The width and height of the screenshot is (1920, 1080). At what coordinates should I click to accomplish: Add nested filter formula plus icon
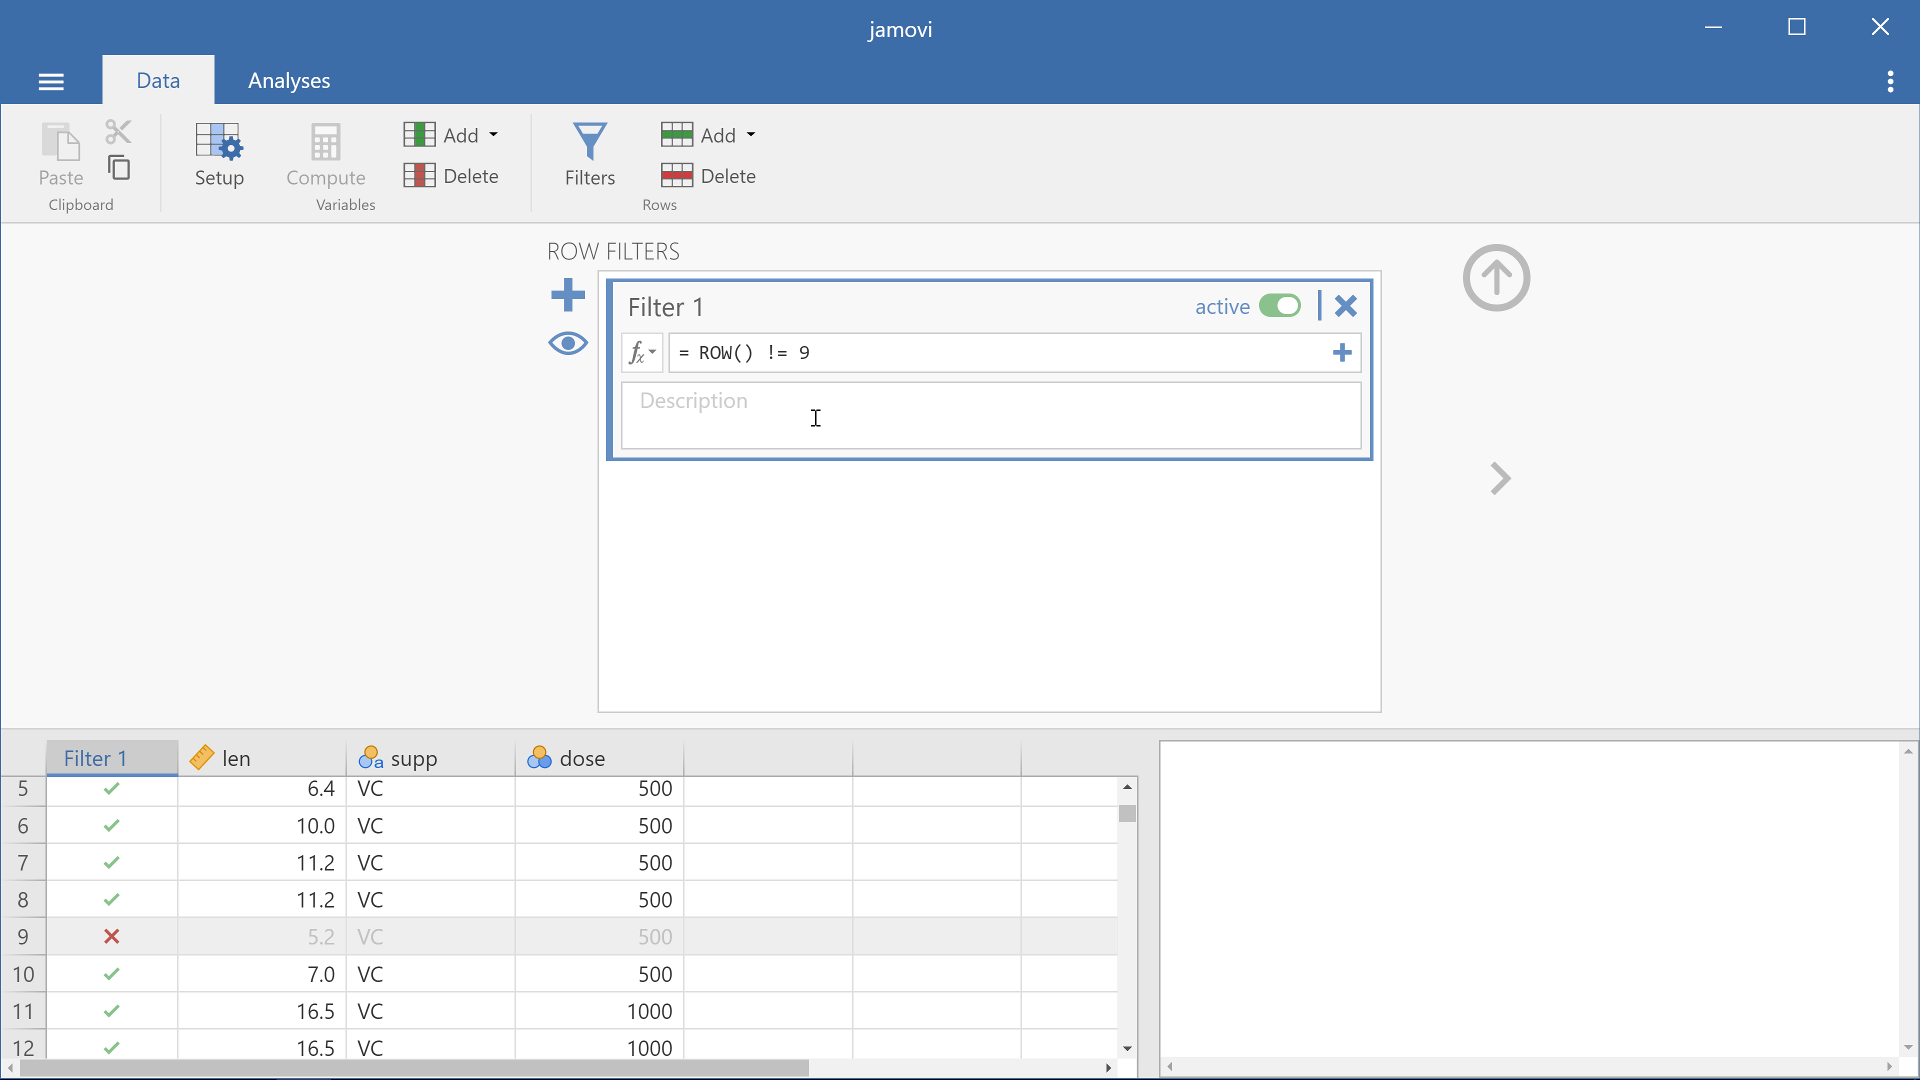click(1342, 353)
